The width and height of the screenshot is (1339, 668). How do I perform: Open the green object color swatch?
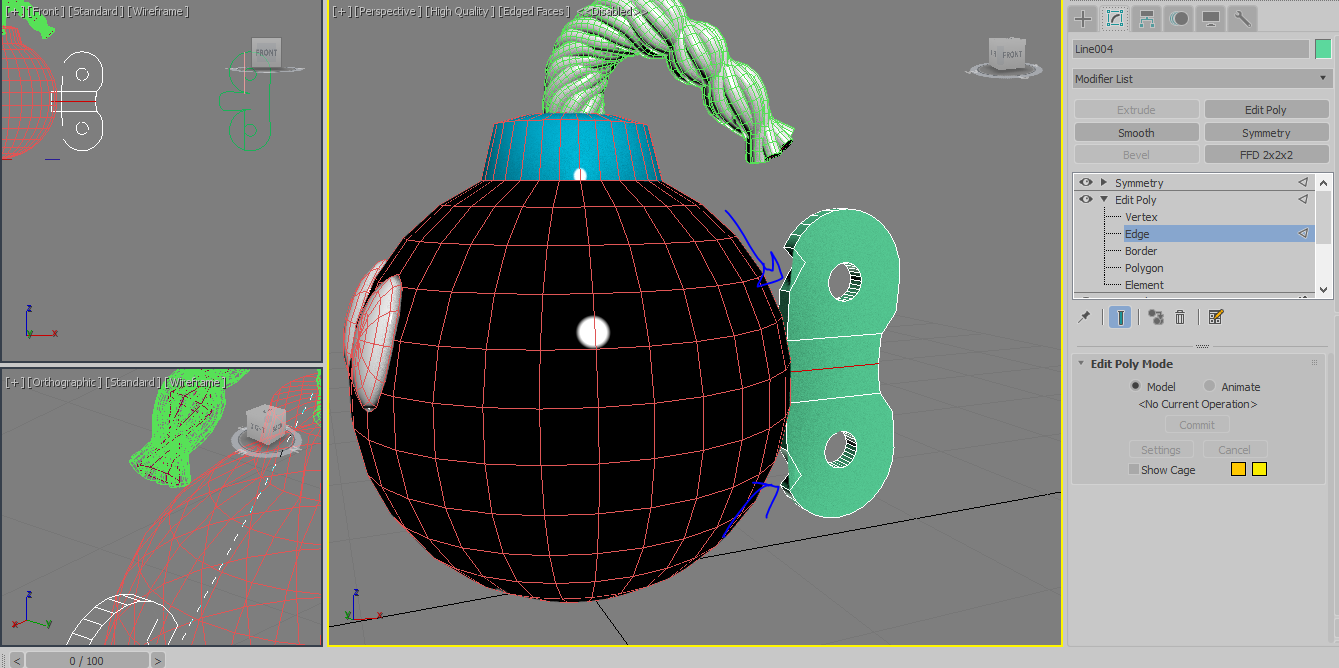coord(1323,49)
